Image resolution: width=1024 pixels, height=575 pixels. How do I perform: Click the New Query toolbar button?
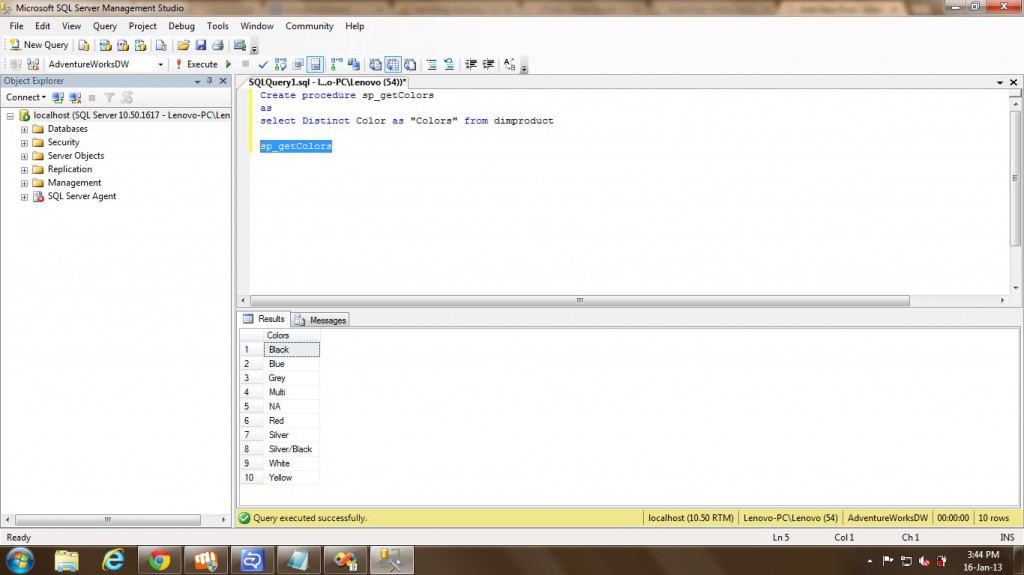39,45
